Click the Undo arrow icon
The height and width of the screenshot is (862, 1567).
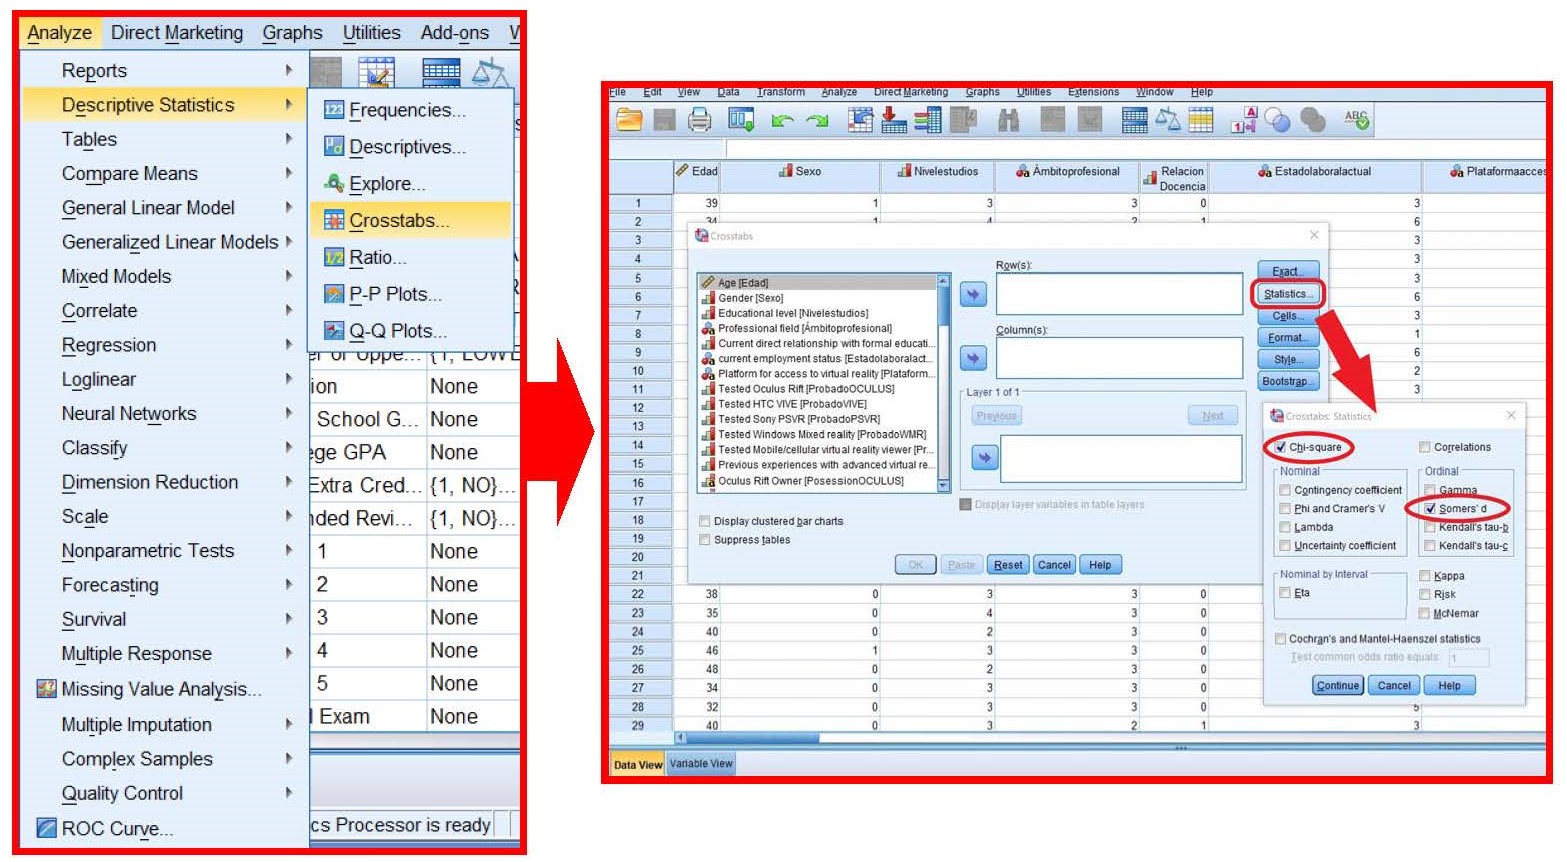pyautogui.click(x=782, y=121)
